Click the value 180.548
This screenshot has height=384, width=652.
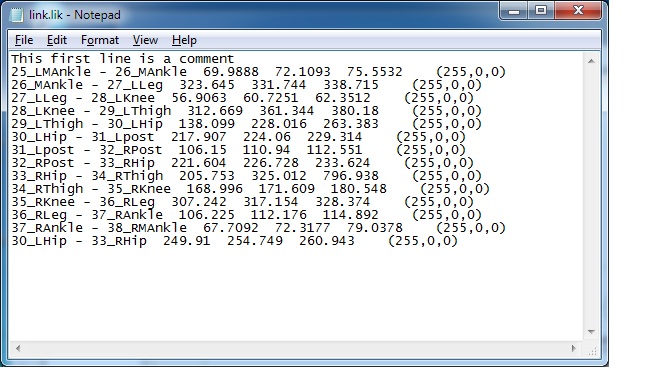click(358, 188)
